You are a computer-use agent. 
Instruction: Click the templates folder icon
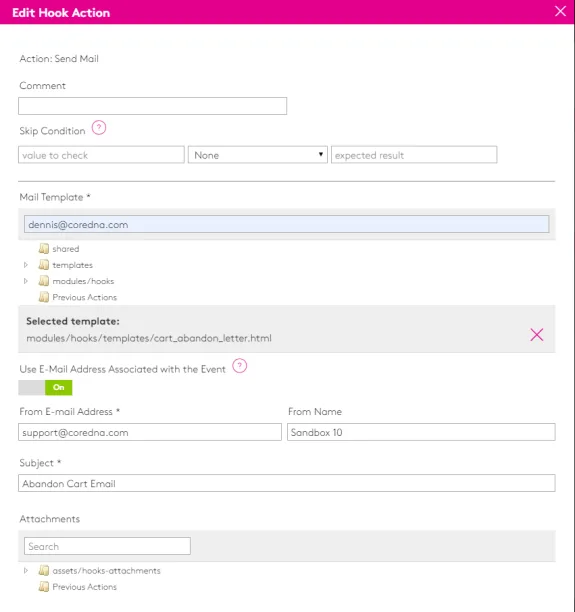(44, 265)
